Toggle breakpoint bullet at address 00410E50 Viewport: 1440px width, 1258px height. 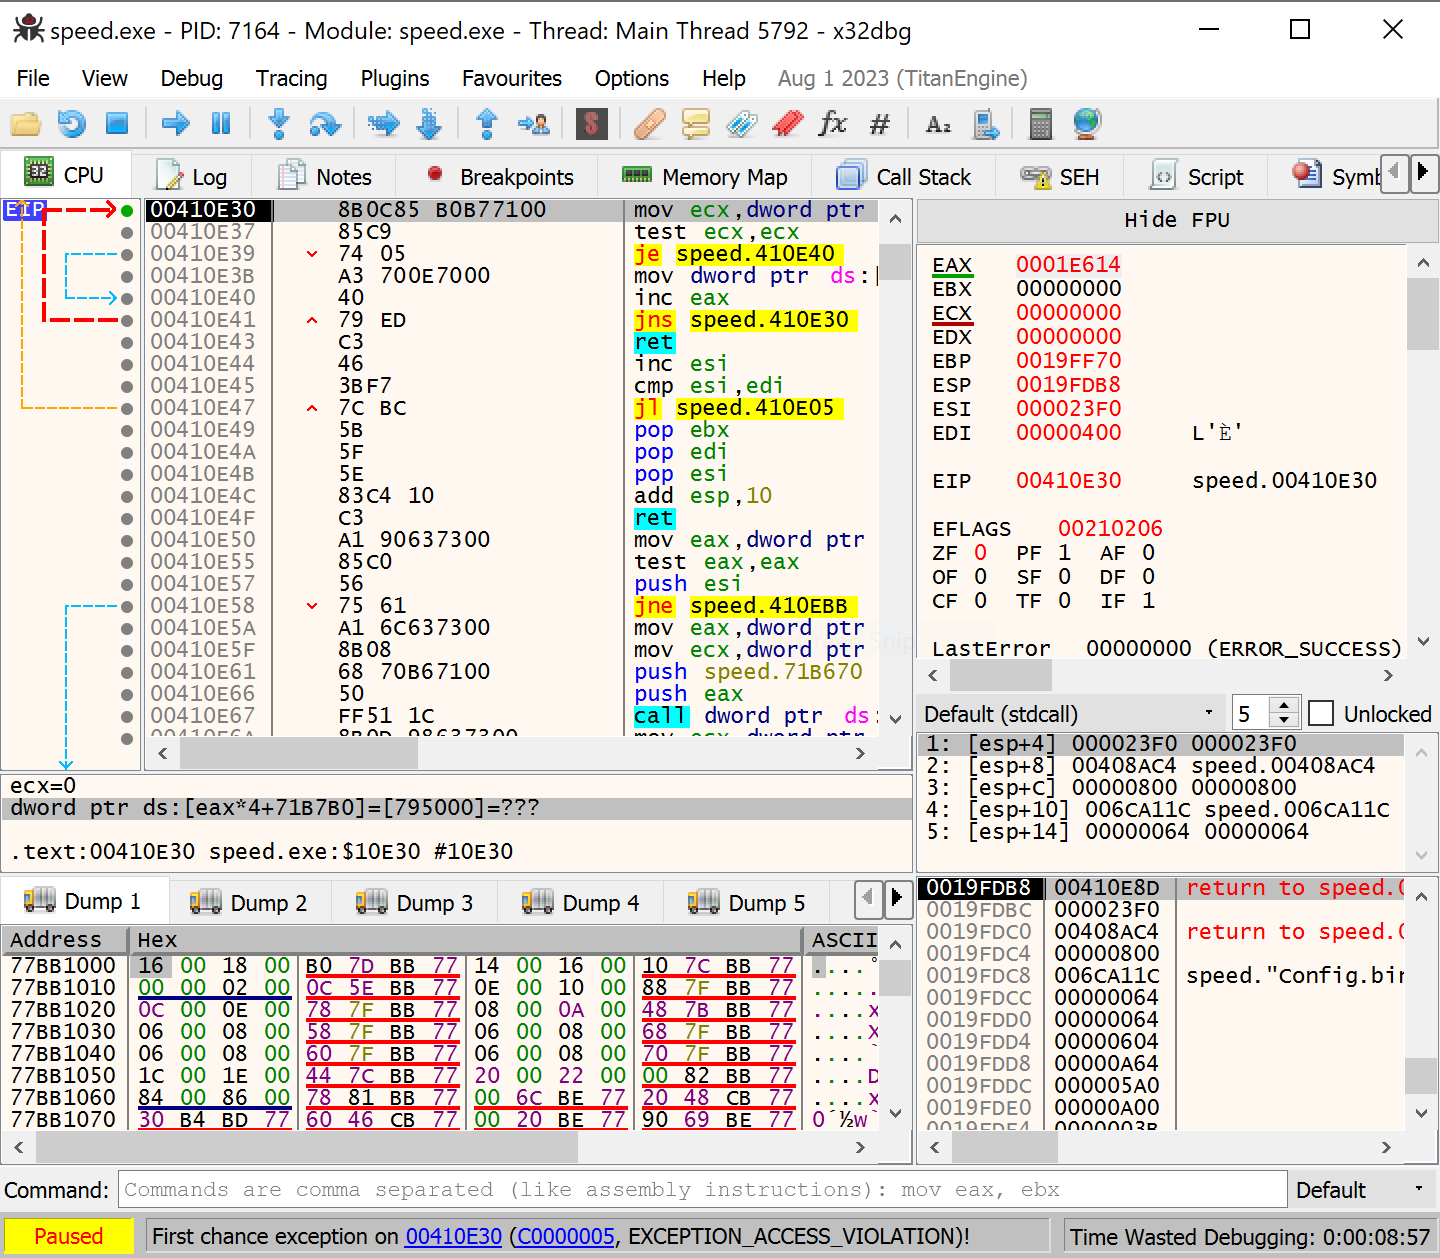127,540
